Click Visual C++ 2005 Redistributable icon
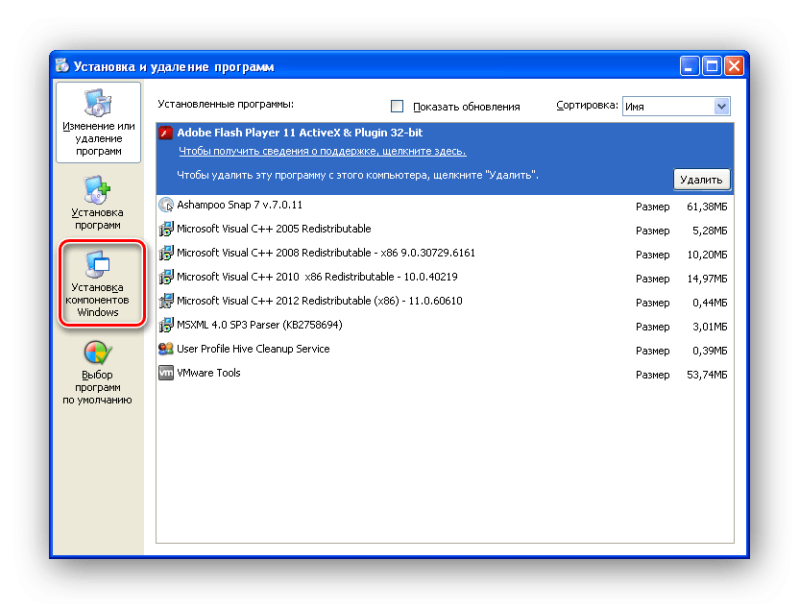Screen dimensions: 800x609 click(166, 229)
